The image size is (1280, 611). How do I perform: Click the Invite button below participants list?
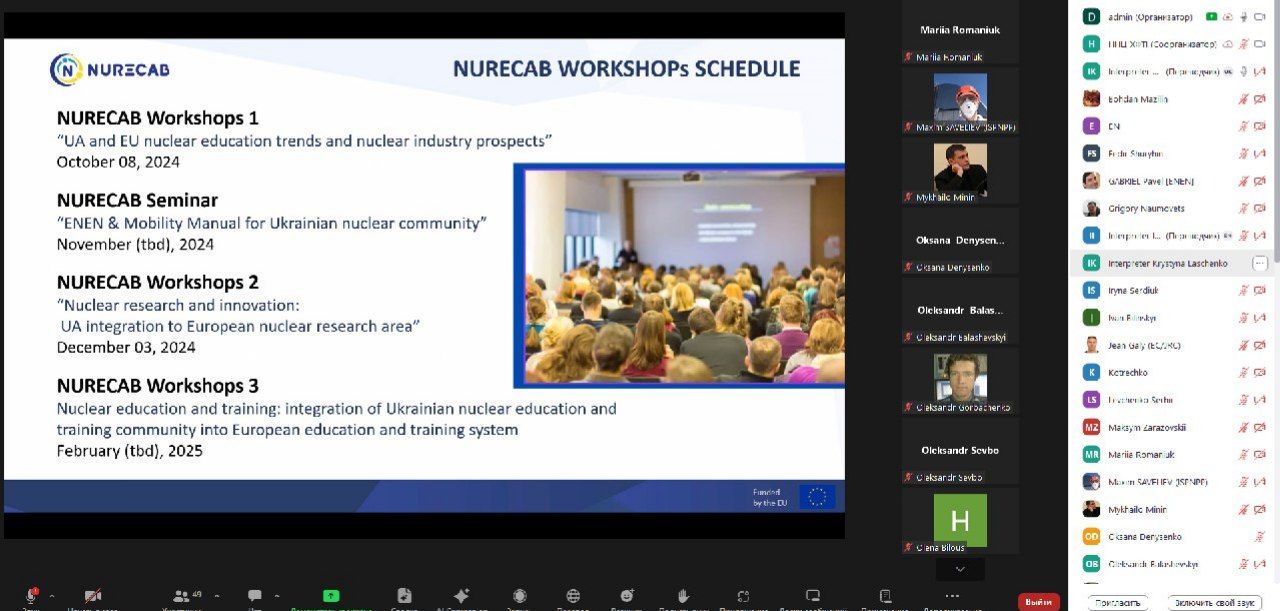coord(1117,603)
